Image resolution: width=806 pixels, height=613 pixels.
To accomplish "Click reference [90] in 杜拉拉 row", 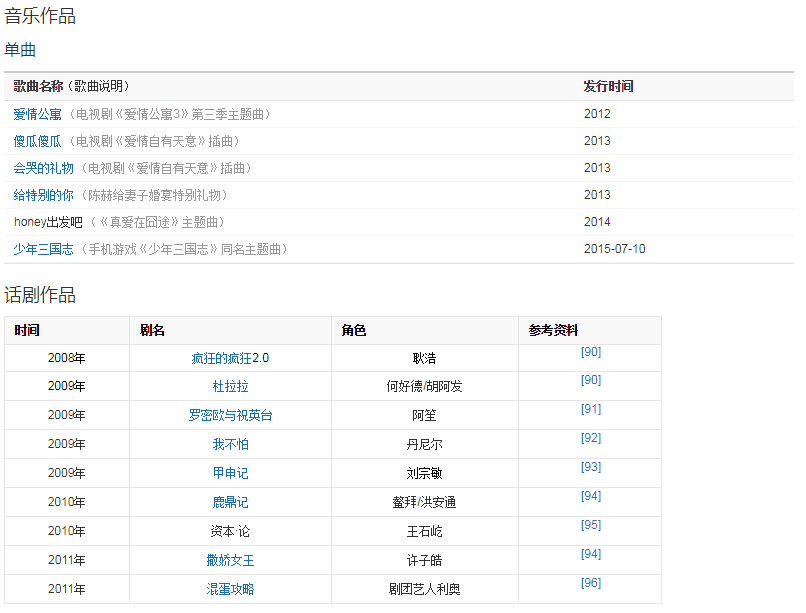I will [x=590, y=380].
